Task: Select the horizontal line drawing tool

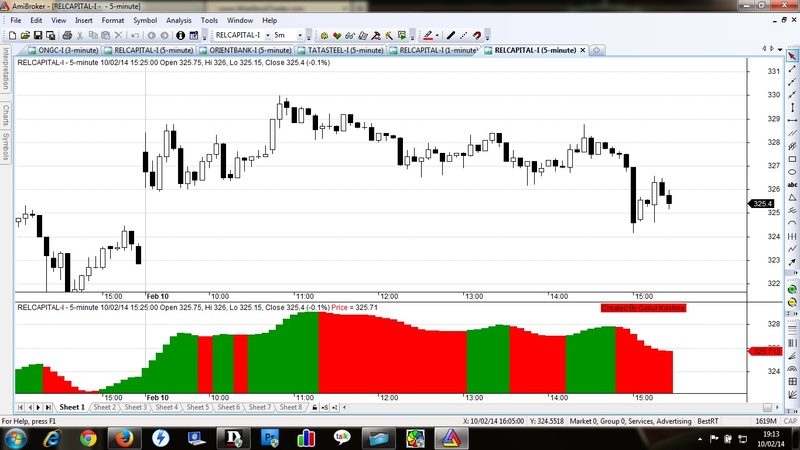Action: [x=792, y=120]
